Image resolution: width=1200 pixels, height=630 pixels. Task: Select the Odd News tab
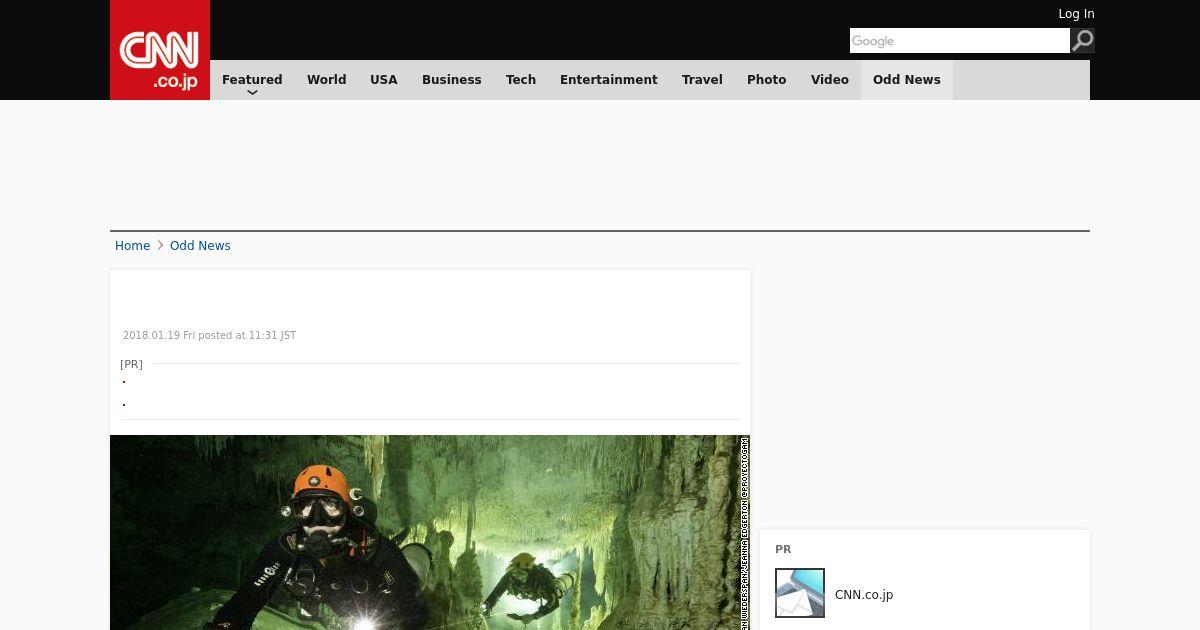(907, 80)
